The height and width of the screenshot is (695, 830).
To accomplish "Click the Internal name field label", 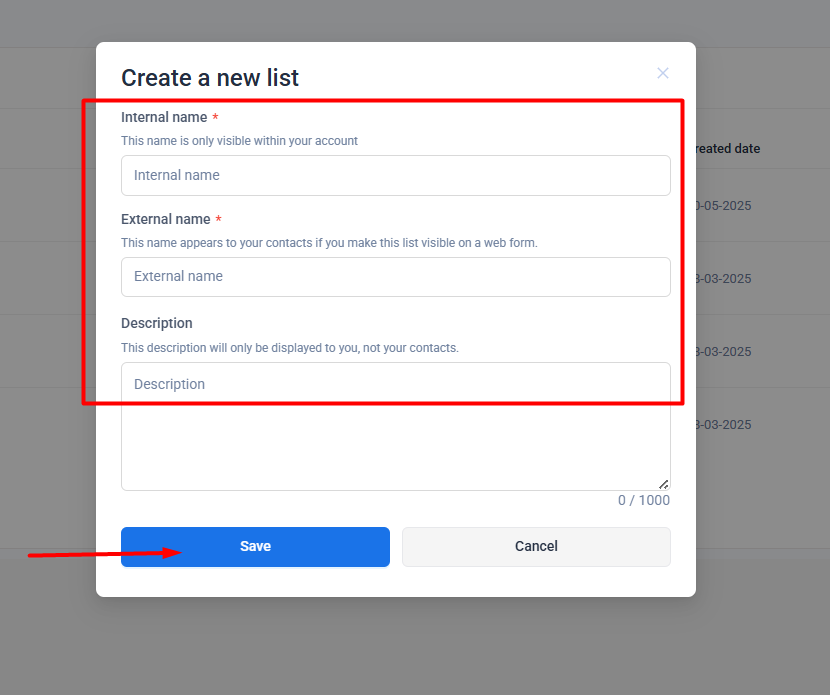I will tap(164, 118).
